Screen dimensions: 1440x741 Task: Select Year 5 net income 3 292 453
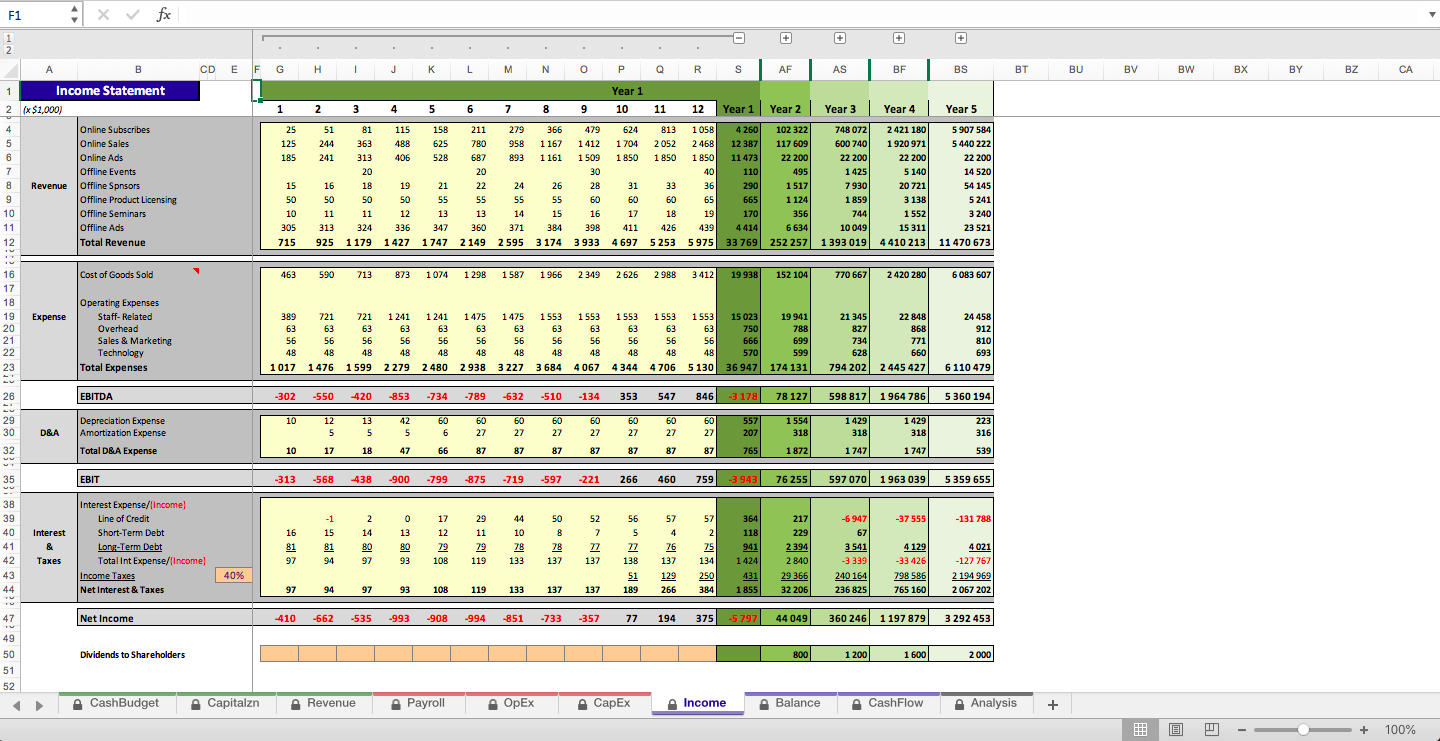pyautogui.click(x=961, y=619)
